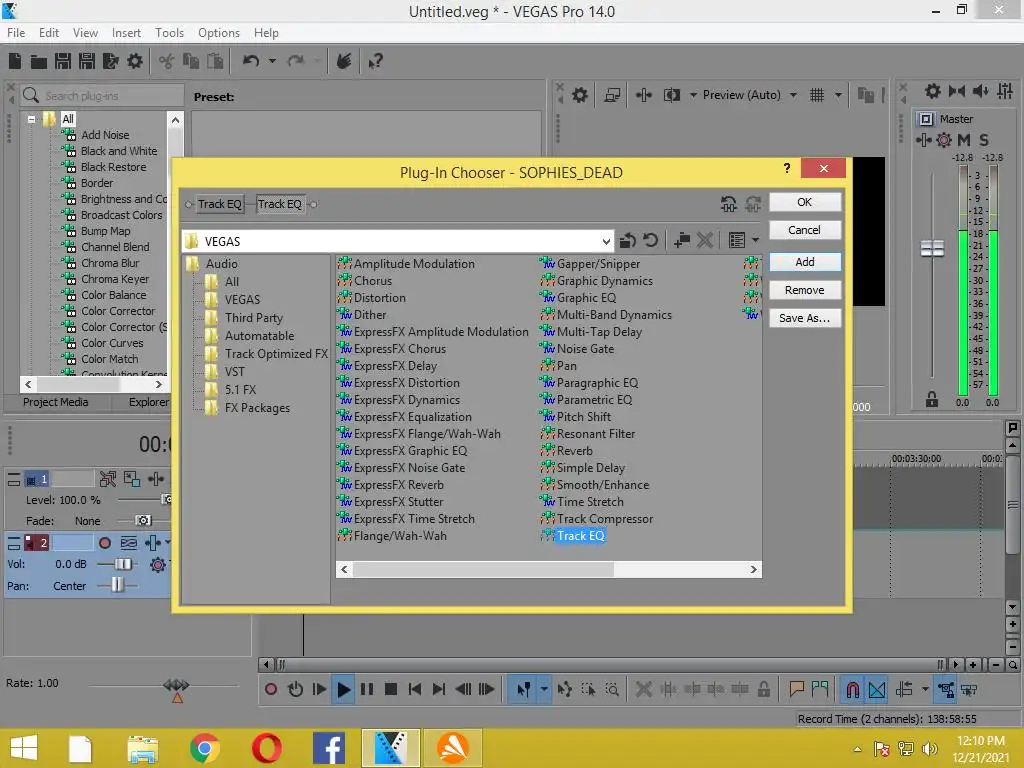Image resolution: width=1024 pixels, height=768 pixels.
Task: Click the Windows Start button
Action: pos(24,748)
